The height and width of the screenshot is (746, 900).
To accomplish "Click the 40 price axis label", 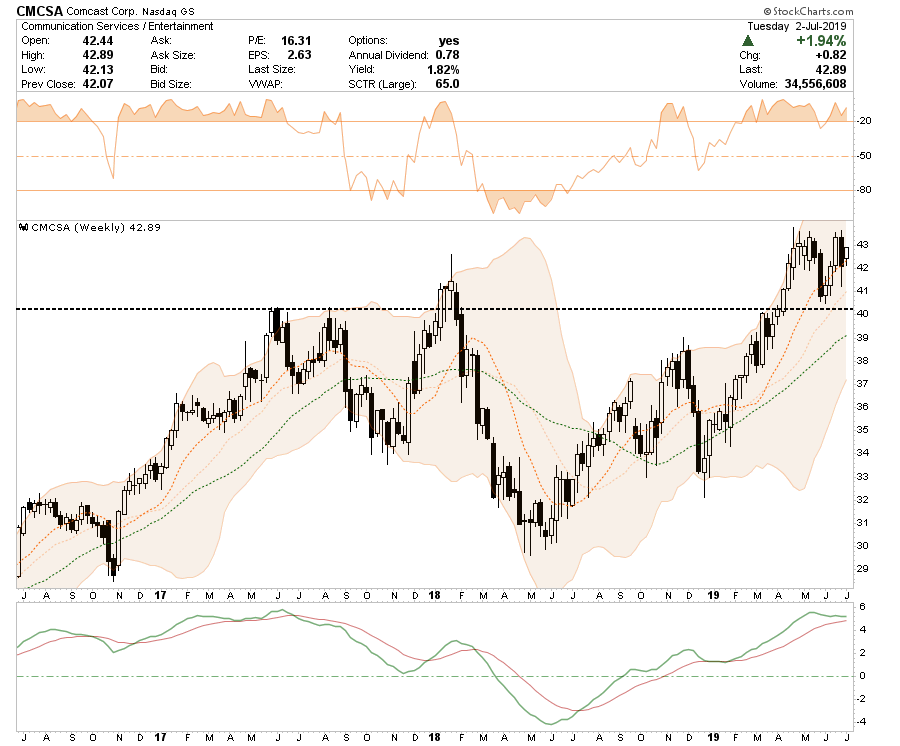I will point(862,314).
